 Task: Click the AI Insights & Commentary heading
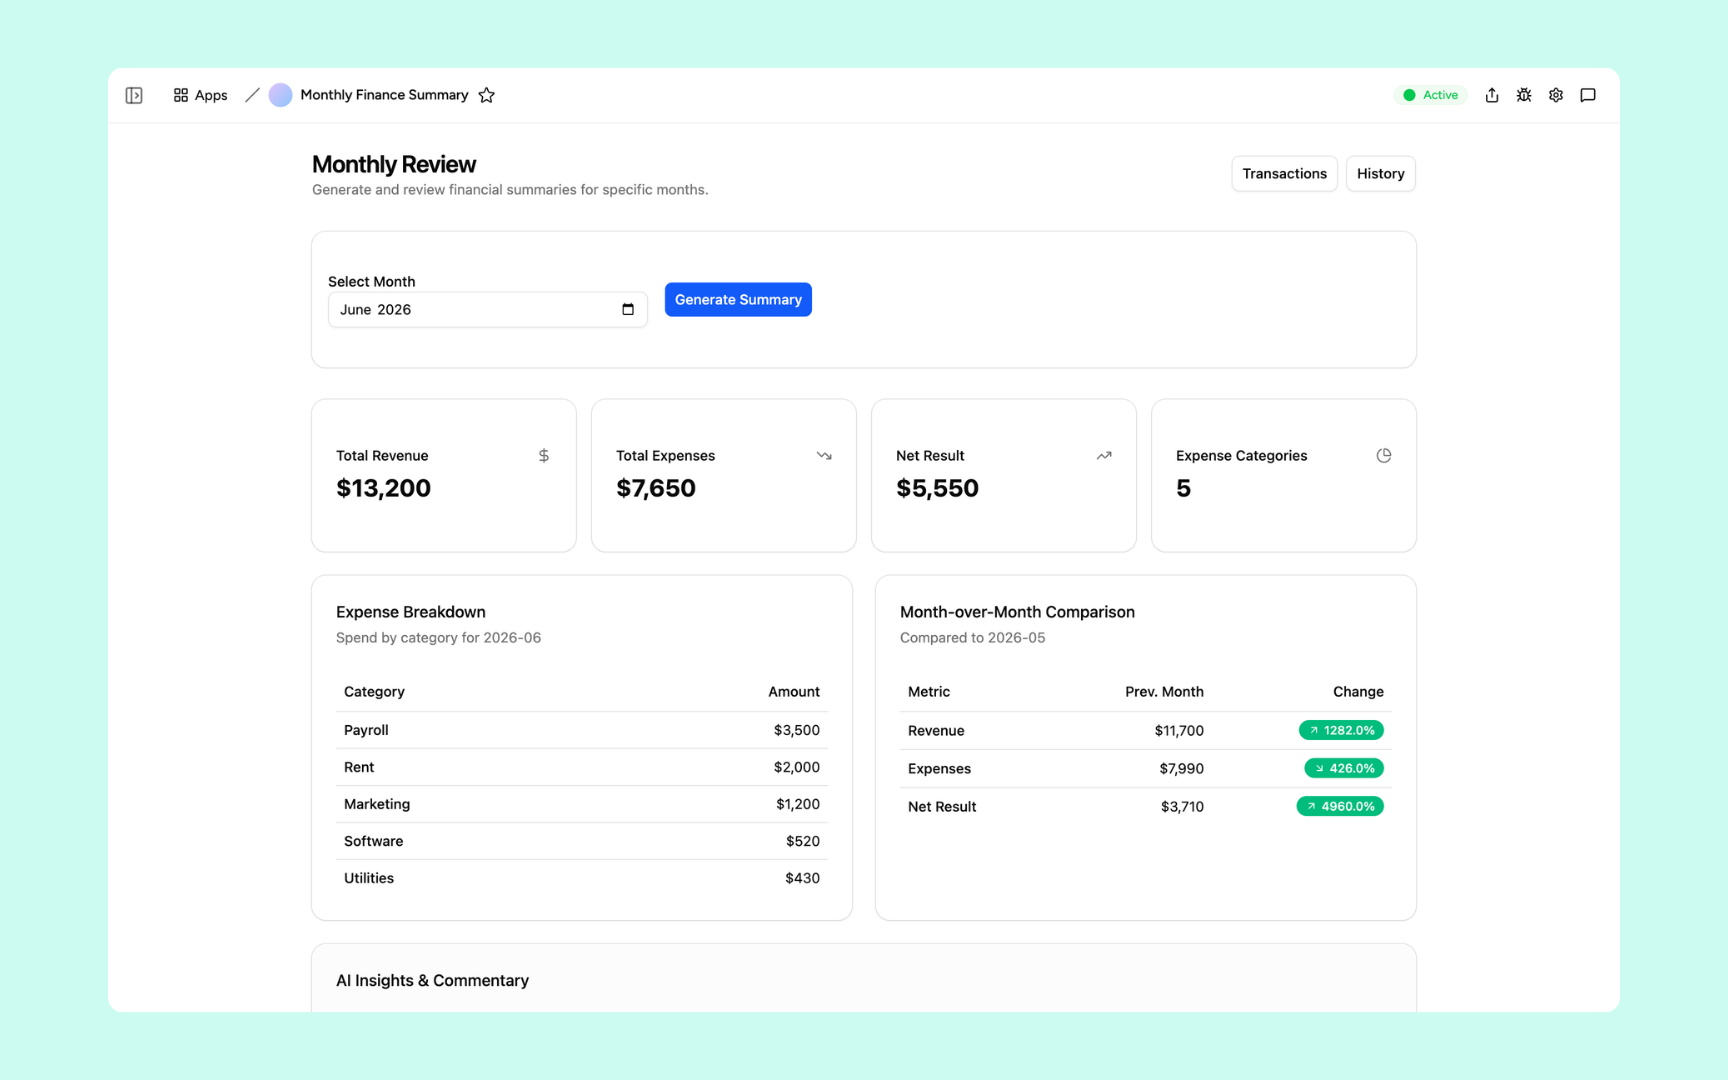[x=432, y=981]
